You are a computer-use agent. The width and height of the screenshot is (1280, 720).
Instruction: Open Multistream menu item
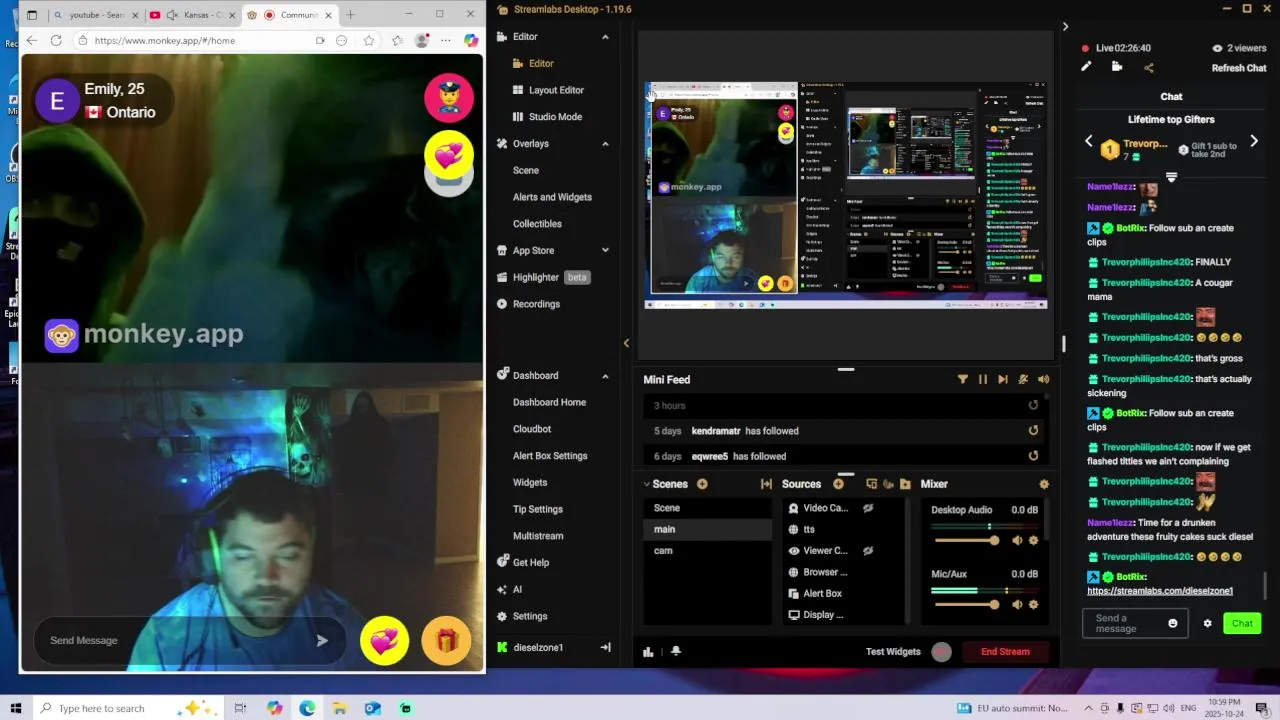pyautogui.click(x=538, y=536)
